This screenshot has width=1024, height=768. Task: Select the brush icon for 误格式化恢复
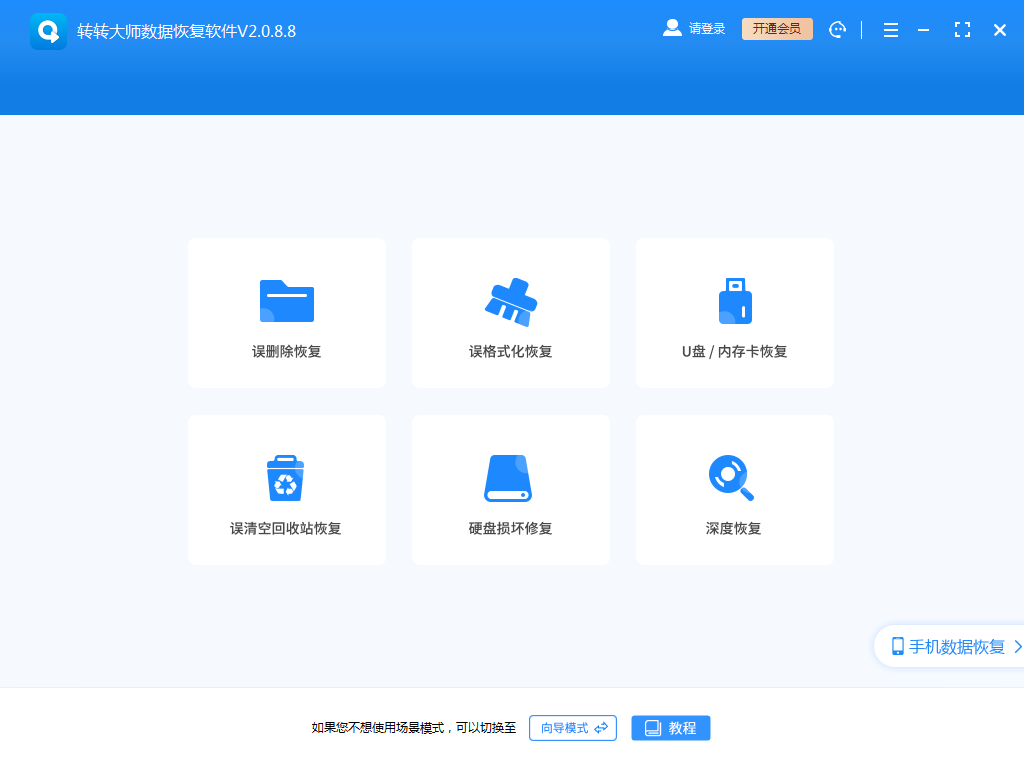(x=510, y=298)
